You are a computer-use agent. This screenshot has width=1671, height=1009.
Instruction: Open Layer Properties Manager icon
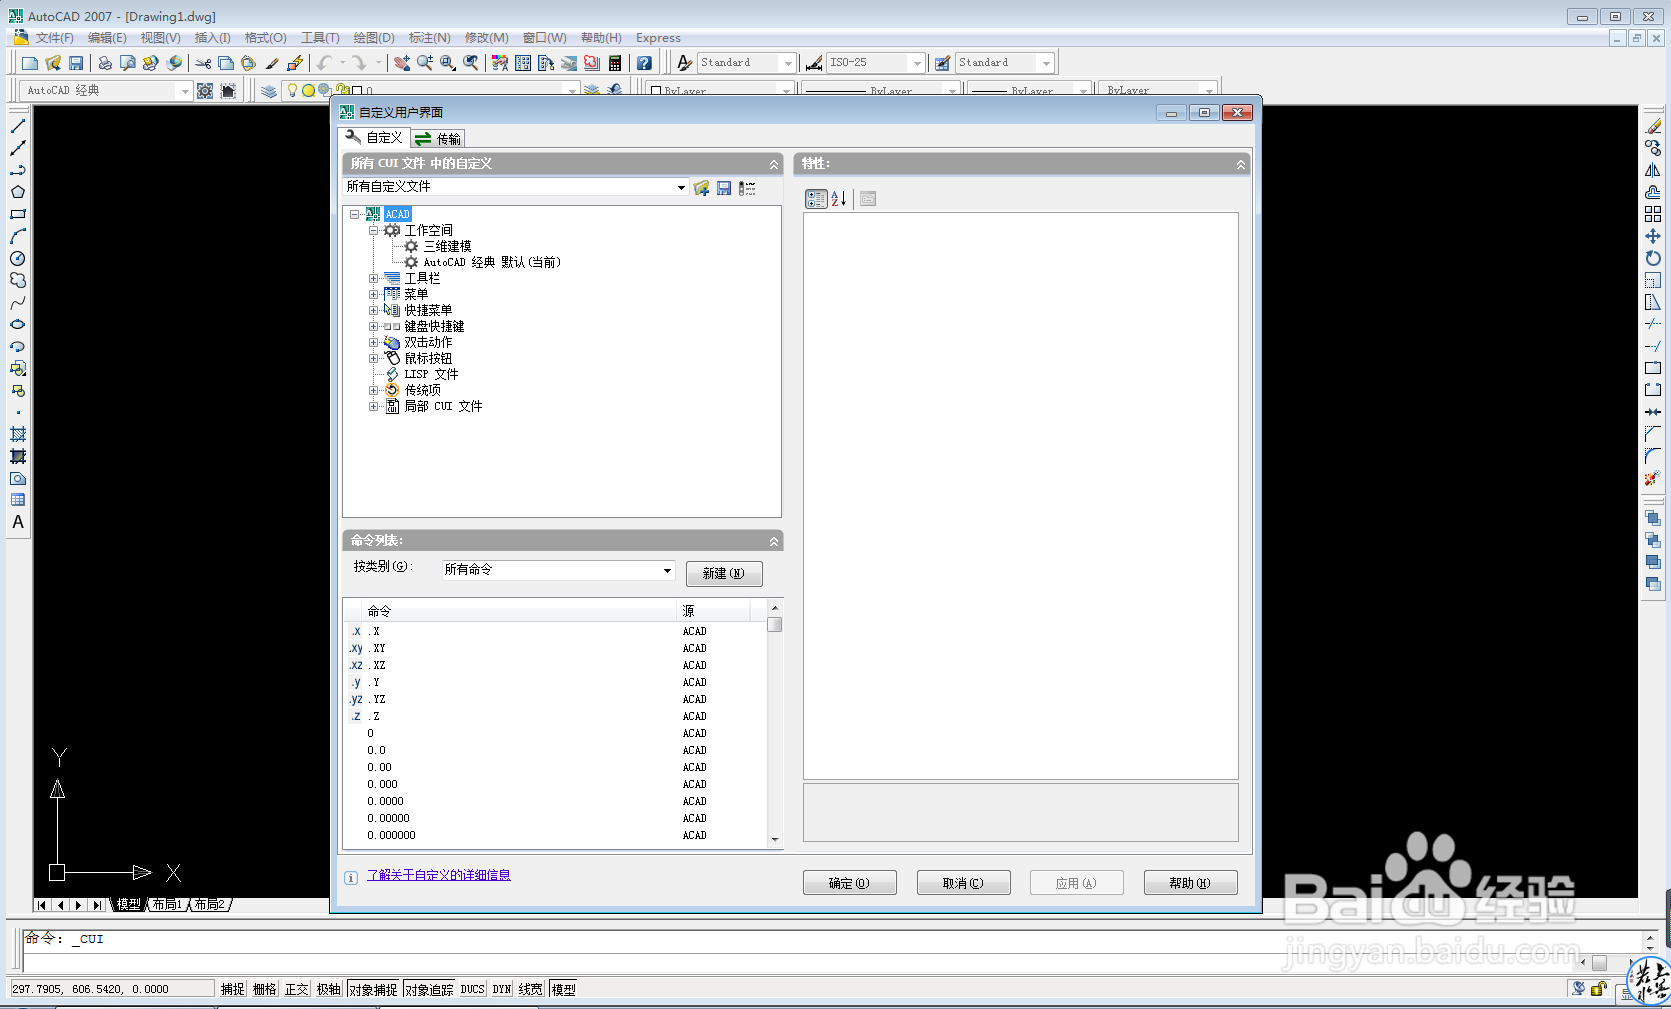click(269, 91)
